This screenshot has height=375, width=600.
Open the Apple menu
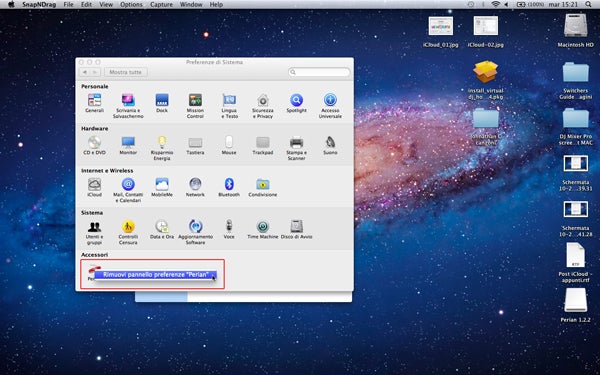pyautogui.click(x=11, y=5)
